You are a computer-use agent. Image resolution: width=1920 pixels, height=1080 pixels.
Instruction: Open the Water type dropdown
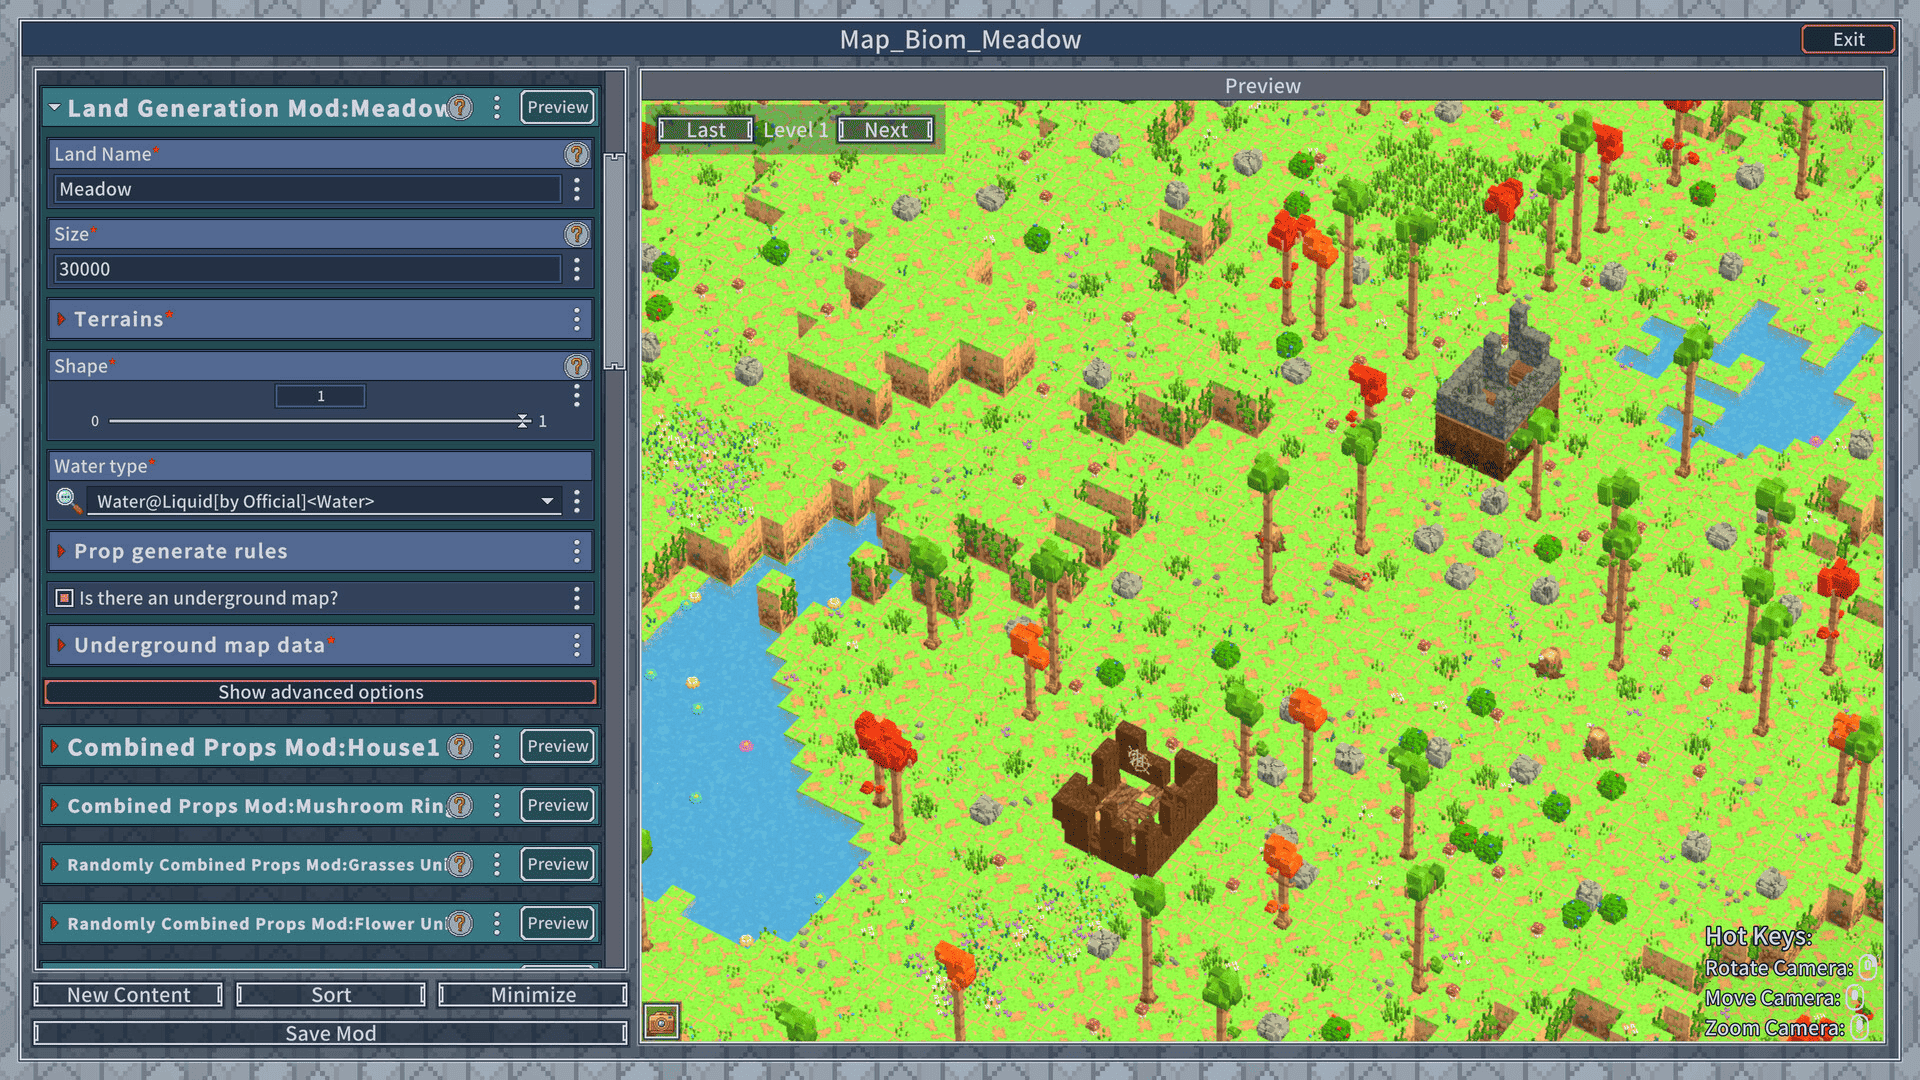(x=546, y=501)
